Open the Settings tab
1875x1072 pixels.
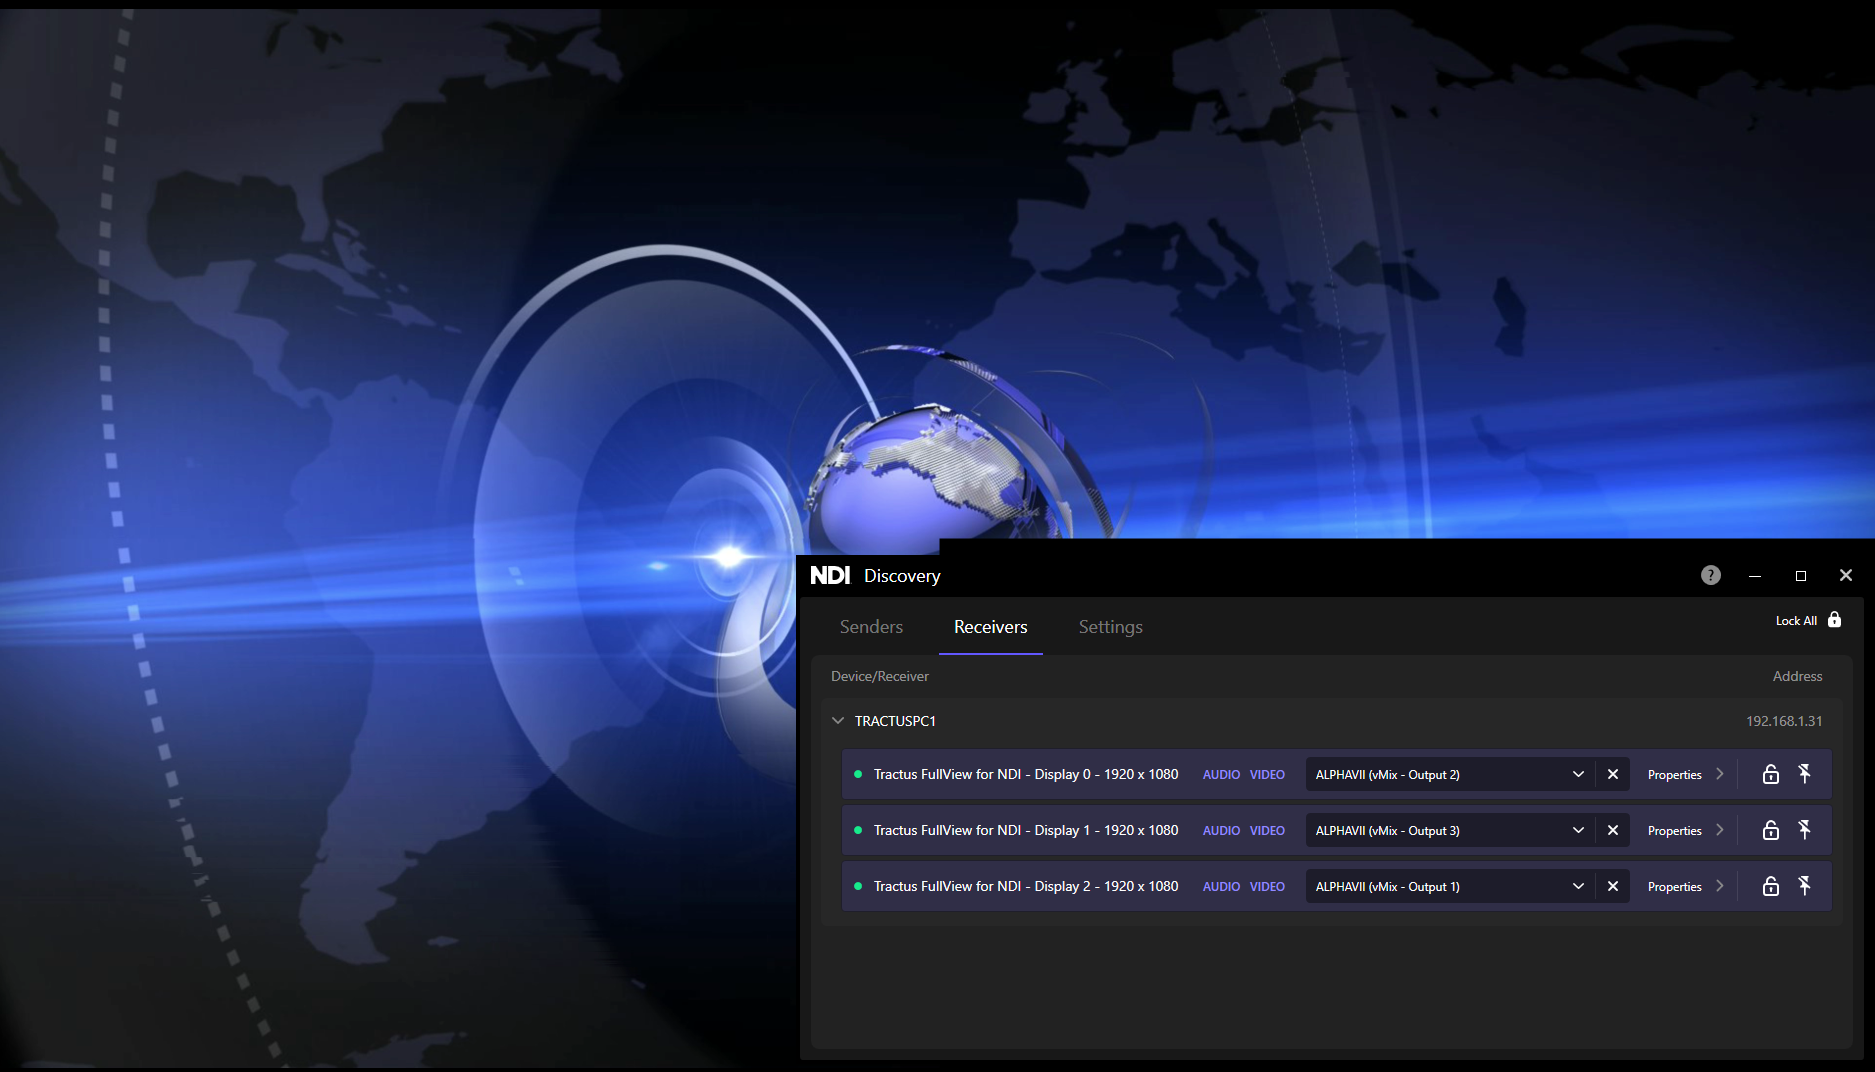pos(1110,627)
